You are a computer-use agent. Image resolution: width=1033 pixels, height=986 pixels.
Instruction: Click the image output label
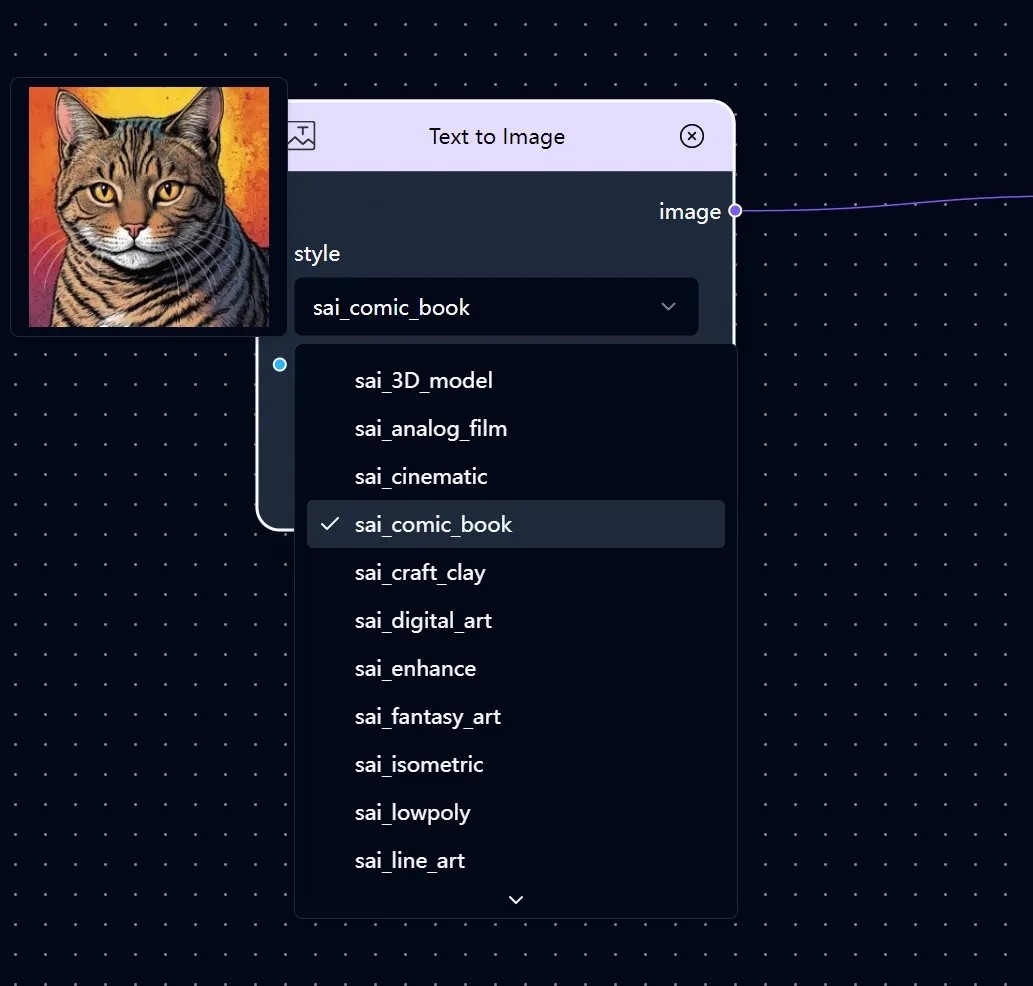click(x=690, y=211)
